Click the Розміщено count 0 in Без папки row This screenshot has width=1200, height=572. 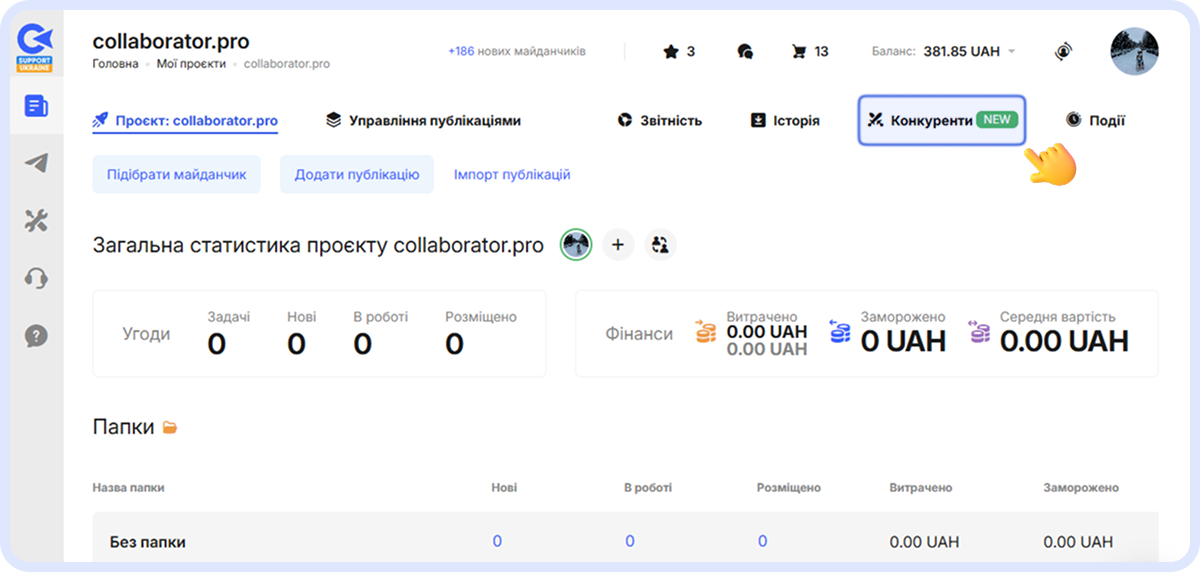pyautogui.click(x=763, y=541)
